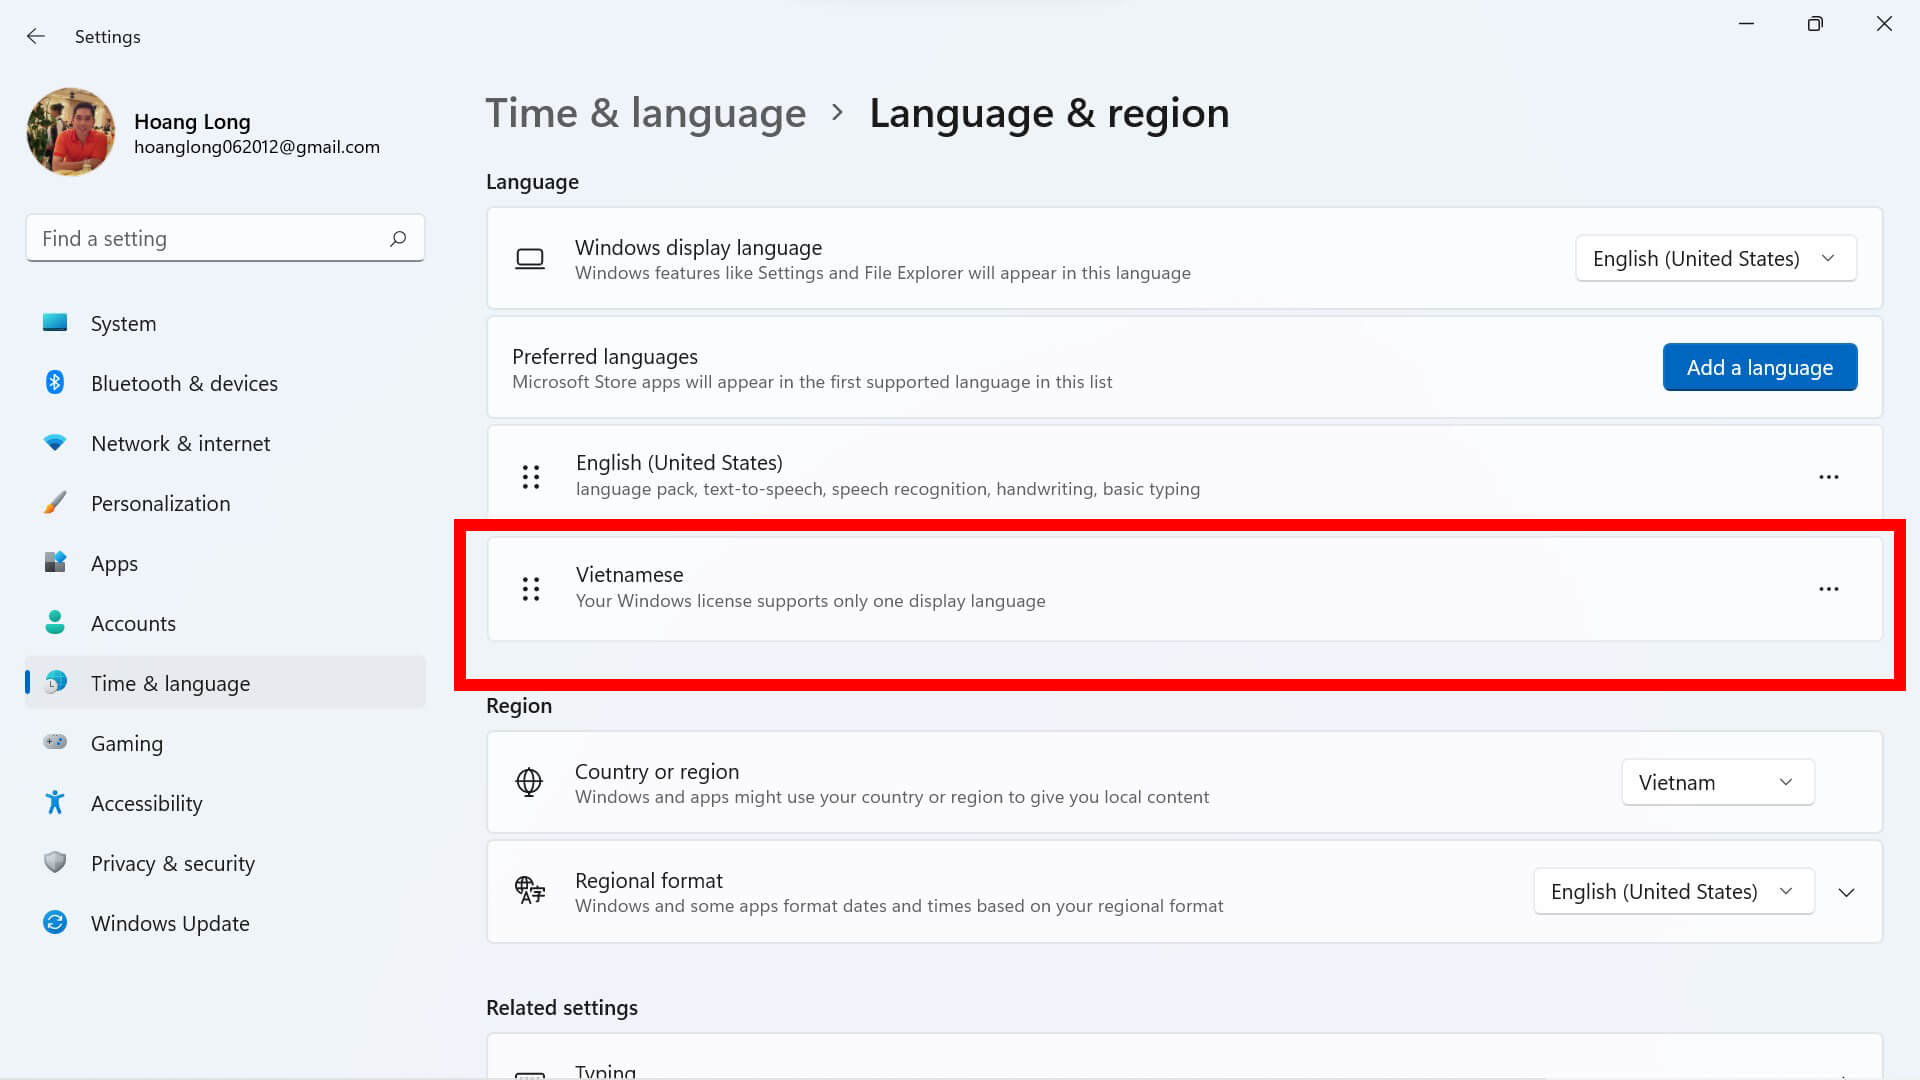Open Privacy & security category
The width and height of the screenshot is (1920, 1080).
(225, 863)
